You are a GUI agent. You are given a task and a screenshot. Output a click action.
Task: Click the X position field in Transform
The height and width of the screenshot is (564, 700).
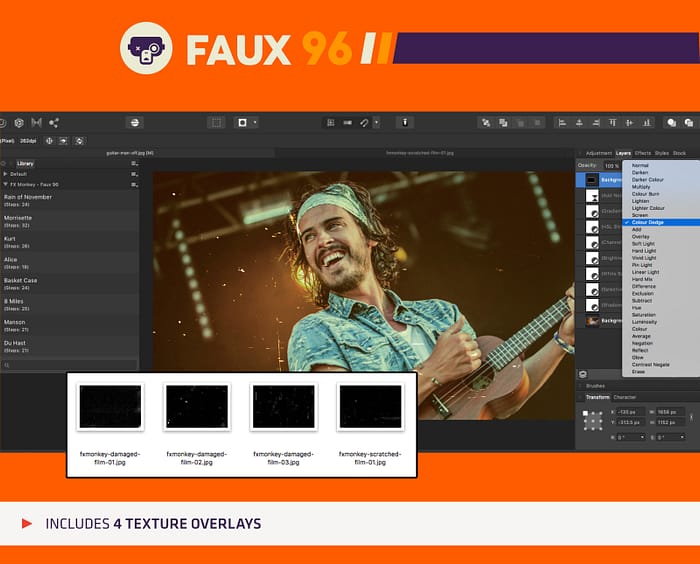[x=630, y=412]
